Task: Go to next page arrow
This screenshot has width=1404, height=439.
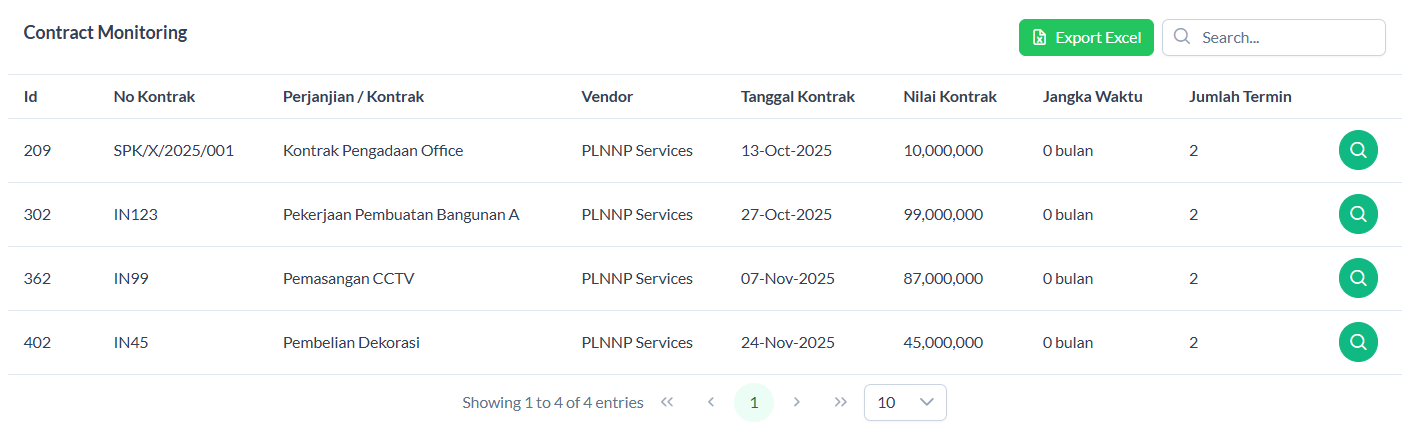Action: coord(797,402)
